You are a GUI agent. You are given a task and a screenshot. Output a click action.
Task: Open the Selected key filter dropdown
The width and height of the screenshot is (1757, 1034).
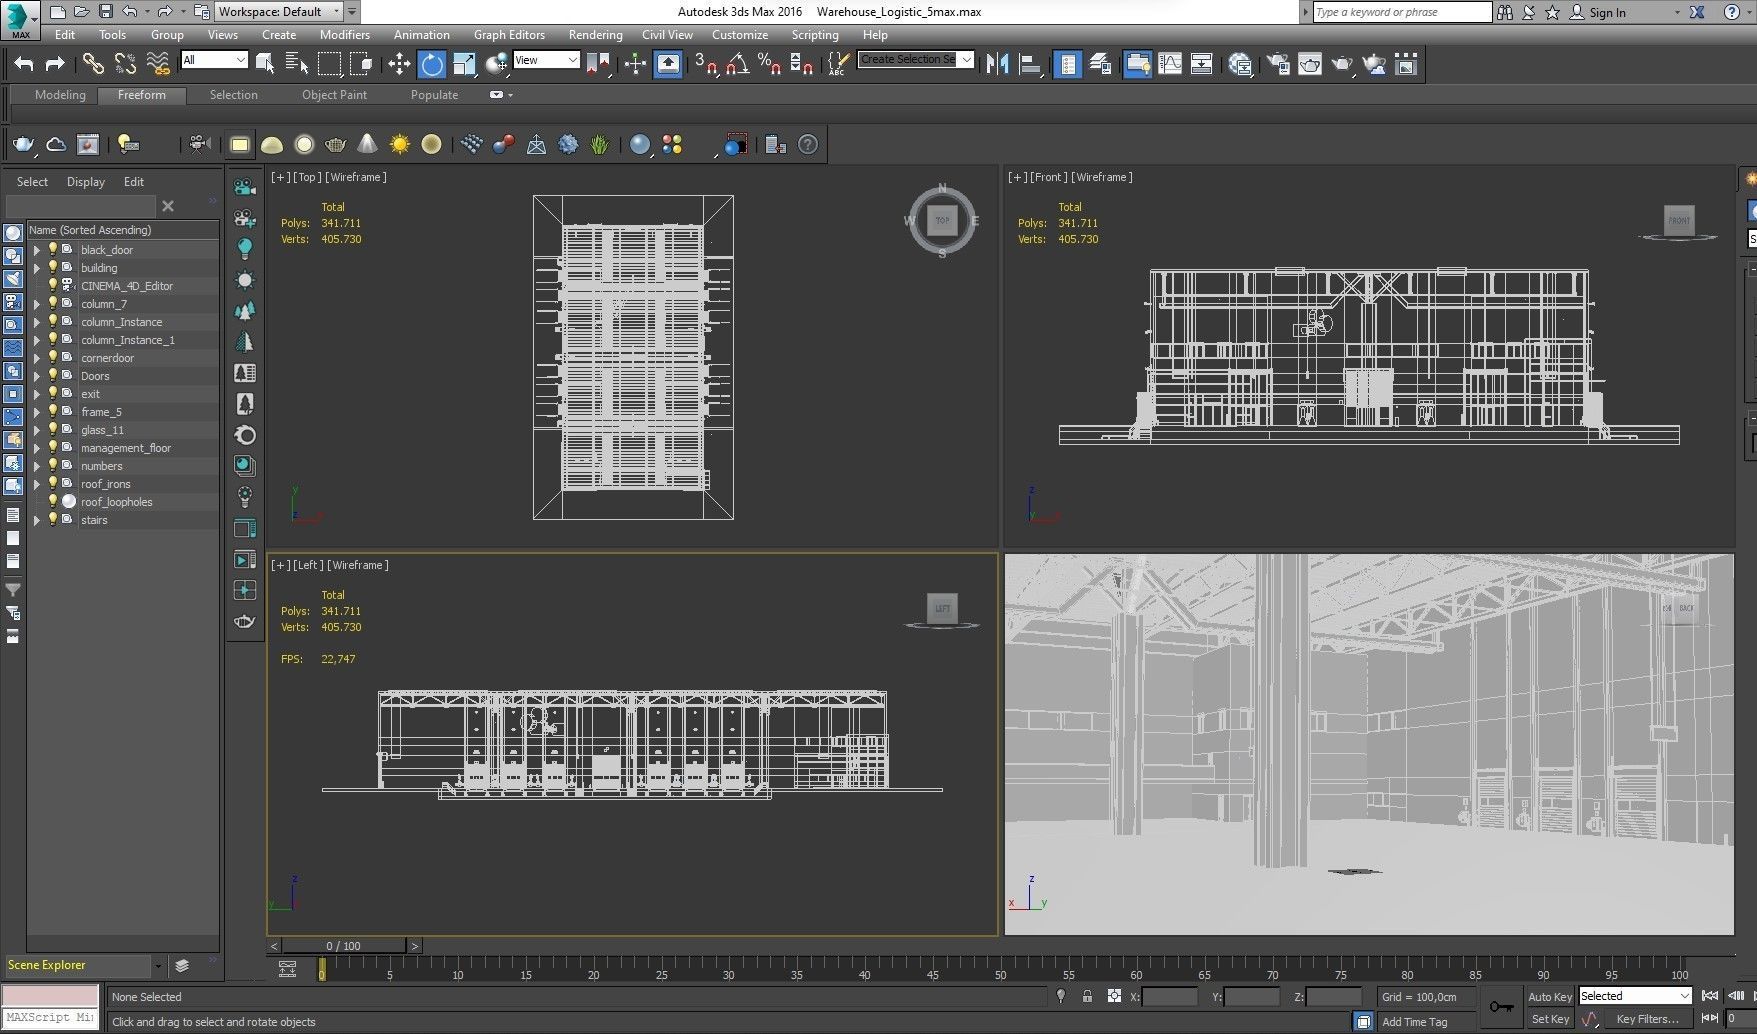click(x=1635, y=996)
